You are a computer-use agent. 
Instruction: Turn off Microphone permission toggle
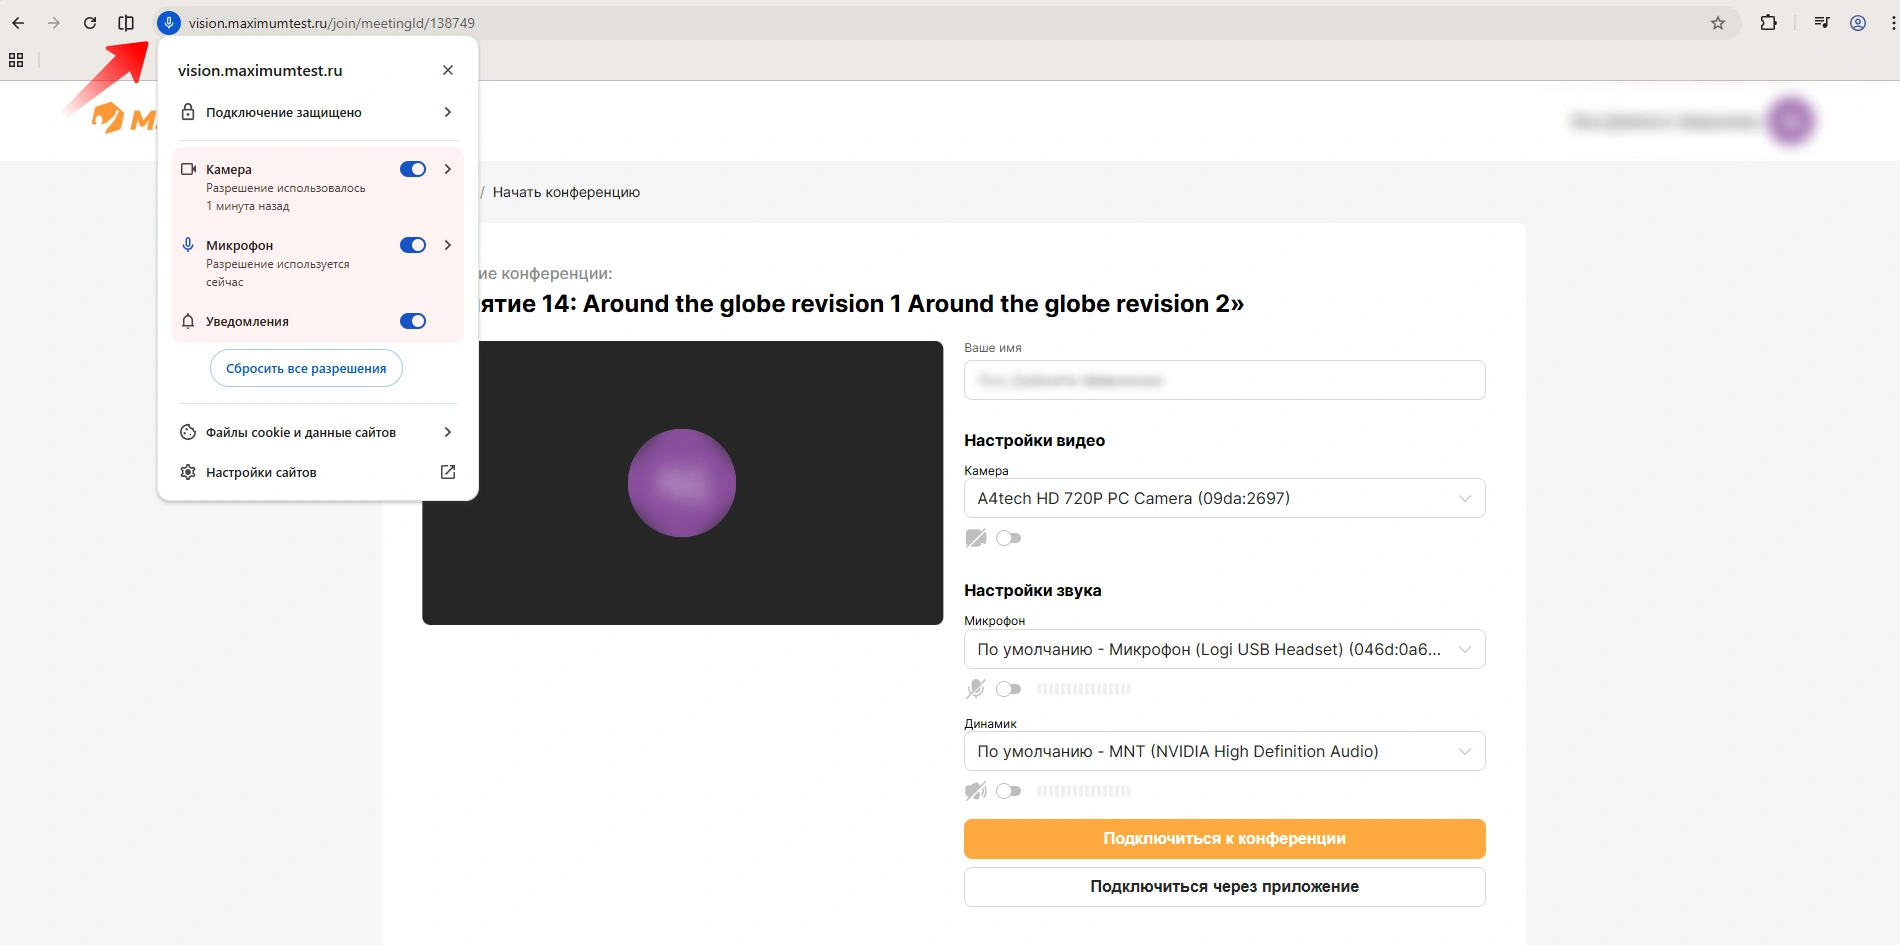coord(413,245)
